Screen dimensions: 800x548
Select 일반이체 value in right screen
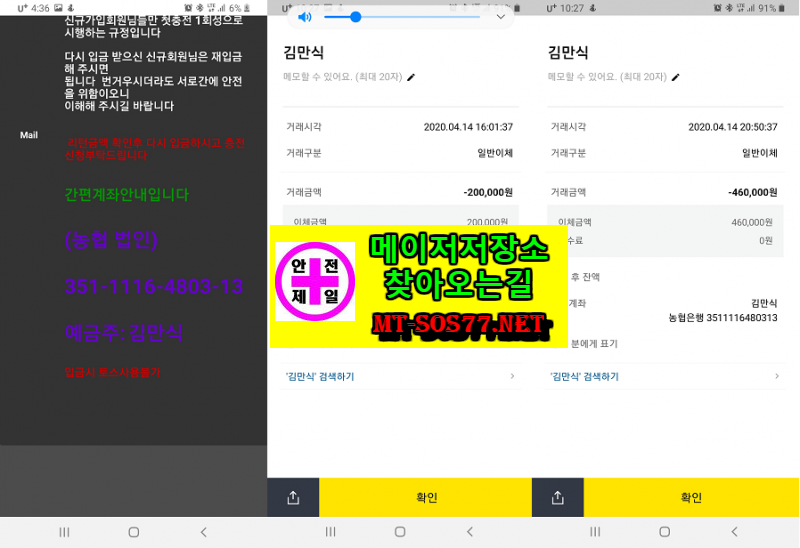(760, 153)
